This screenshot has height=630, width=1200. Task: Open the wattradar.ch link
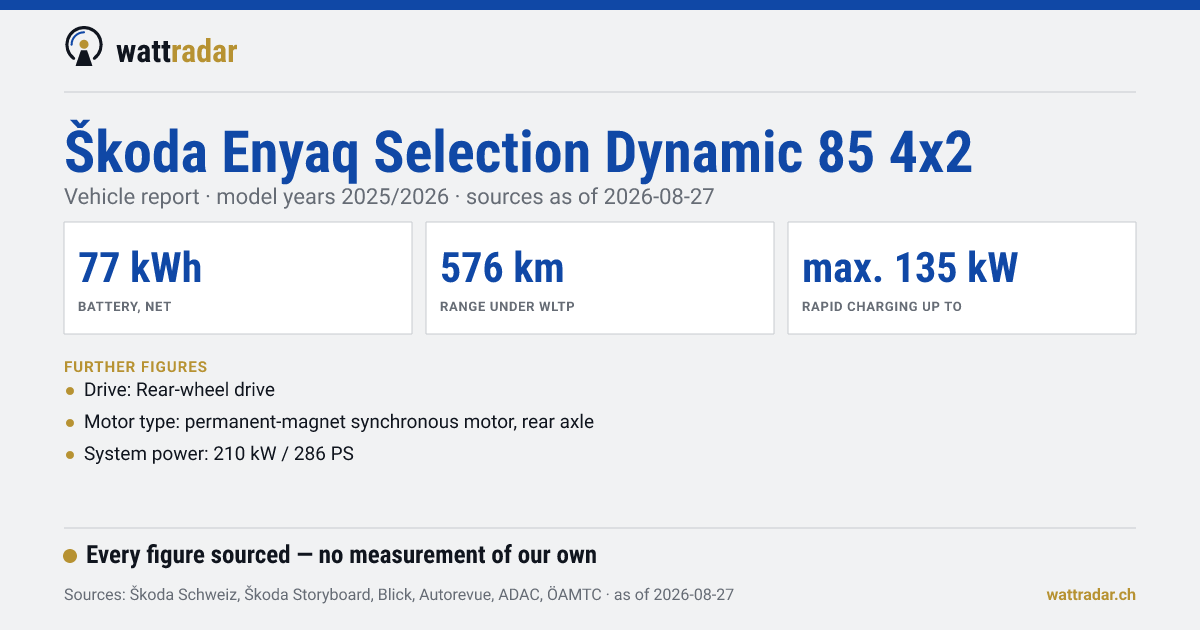click(x=1091, y=595)
